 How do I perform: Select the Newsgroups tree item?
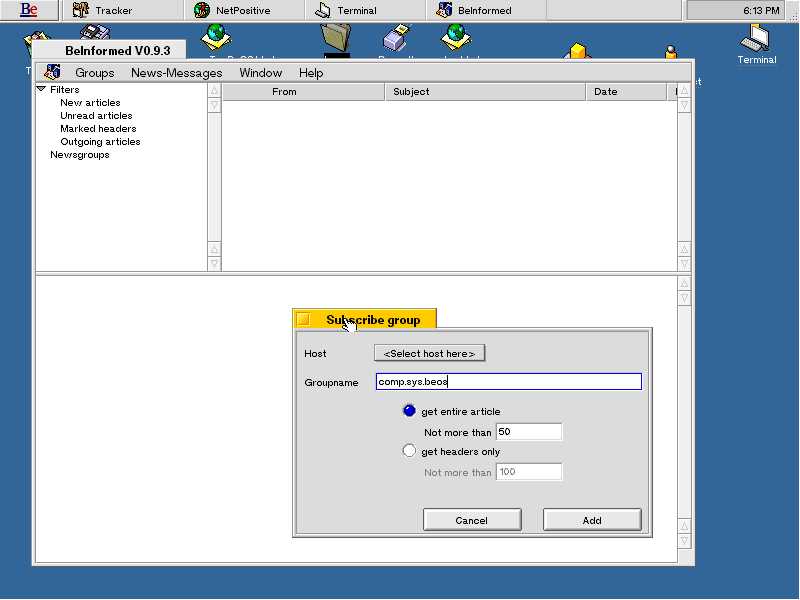pyautogui.click(x=80, y=155)
